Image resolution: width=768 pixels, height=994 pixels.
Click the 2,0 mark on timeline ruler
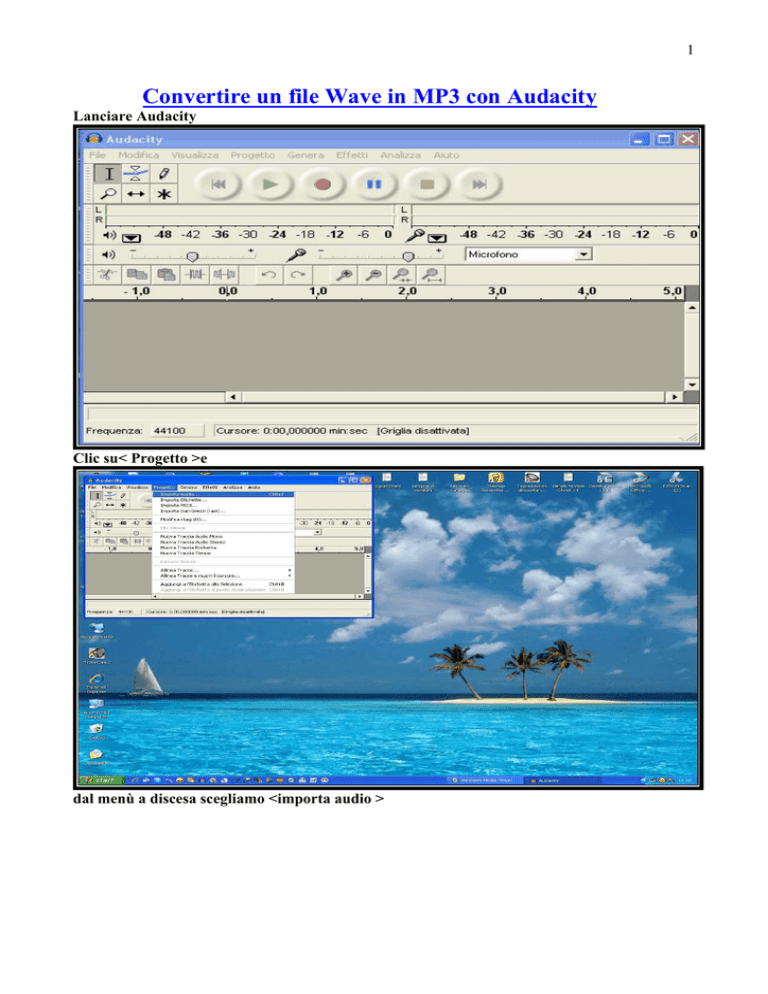407,291
